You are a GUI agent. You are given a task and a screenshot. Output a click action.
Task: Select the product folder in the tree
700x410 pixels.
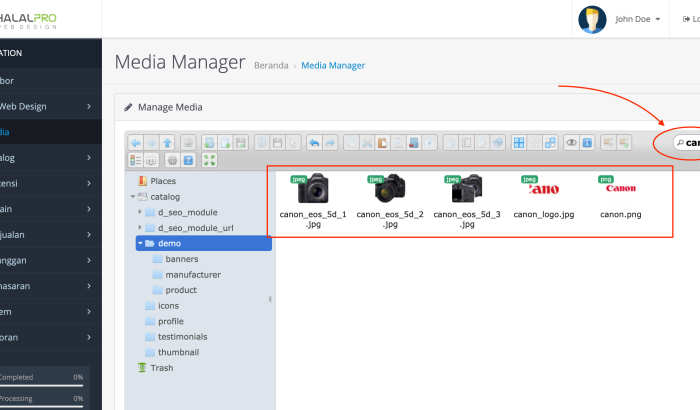181,290
